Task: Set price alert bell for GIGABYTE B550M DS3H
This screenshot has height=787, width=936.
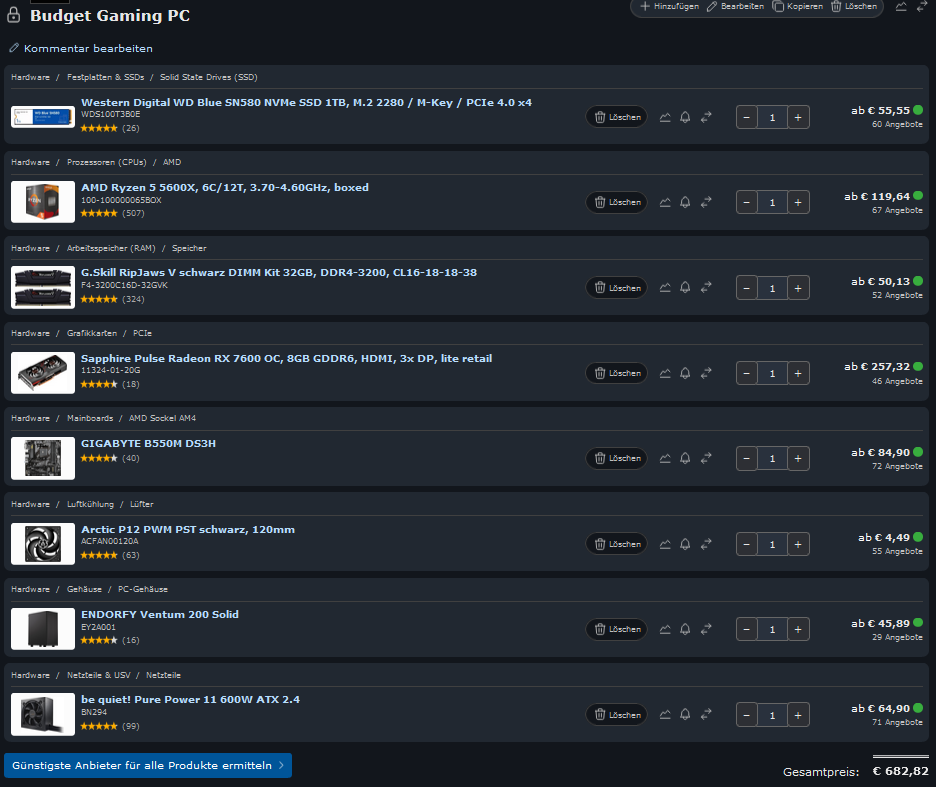Action: [x=685, y=458]
